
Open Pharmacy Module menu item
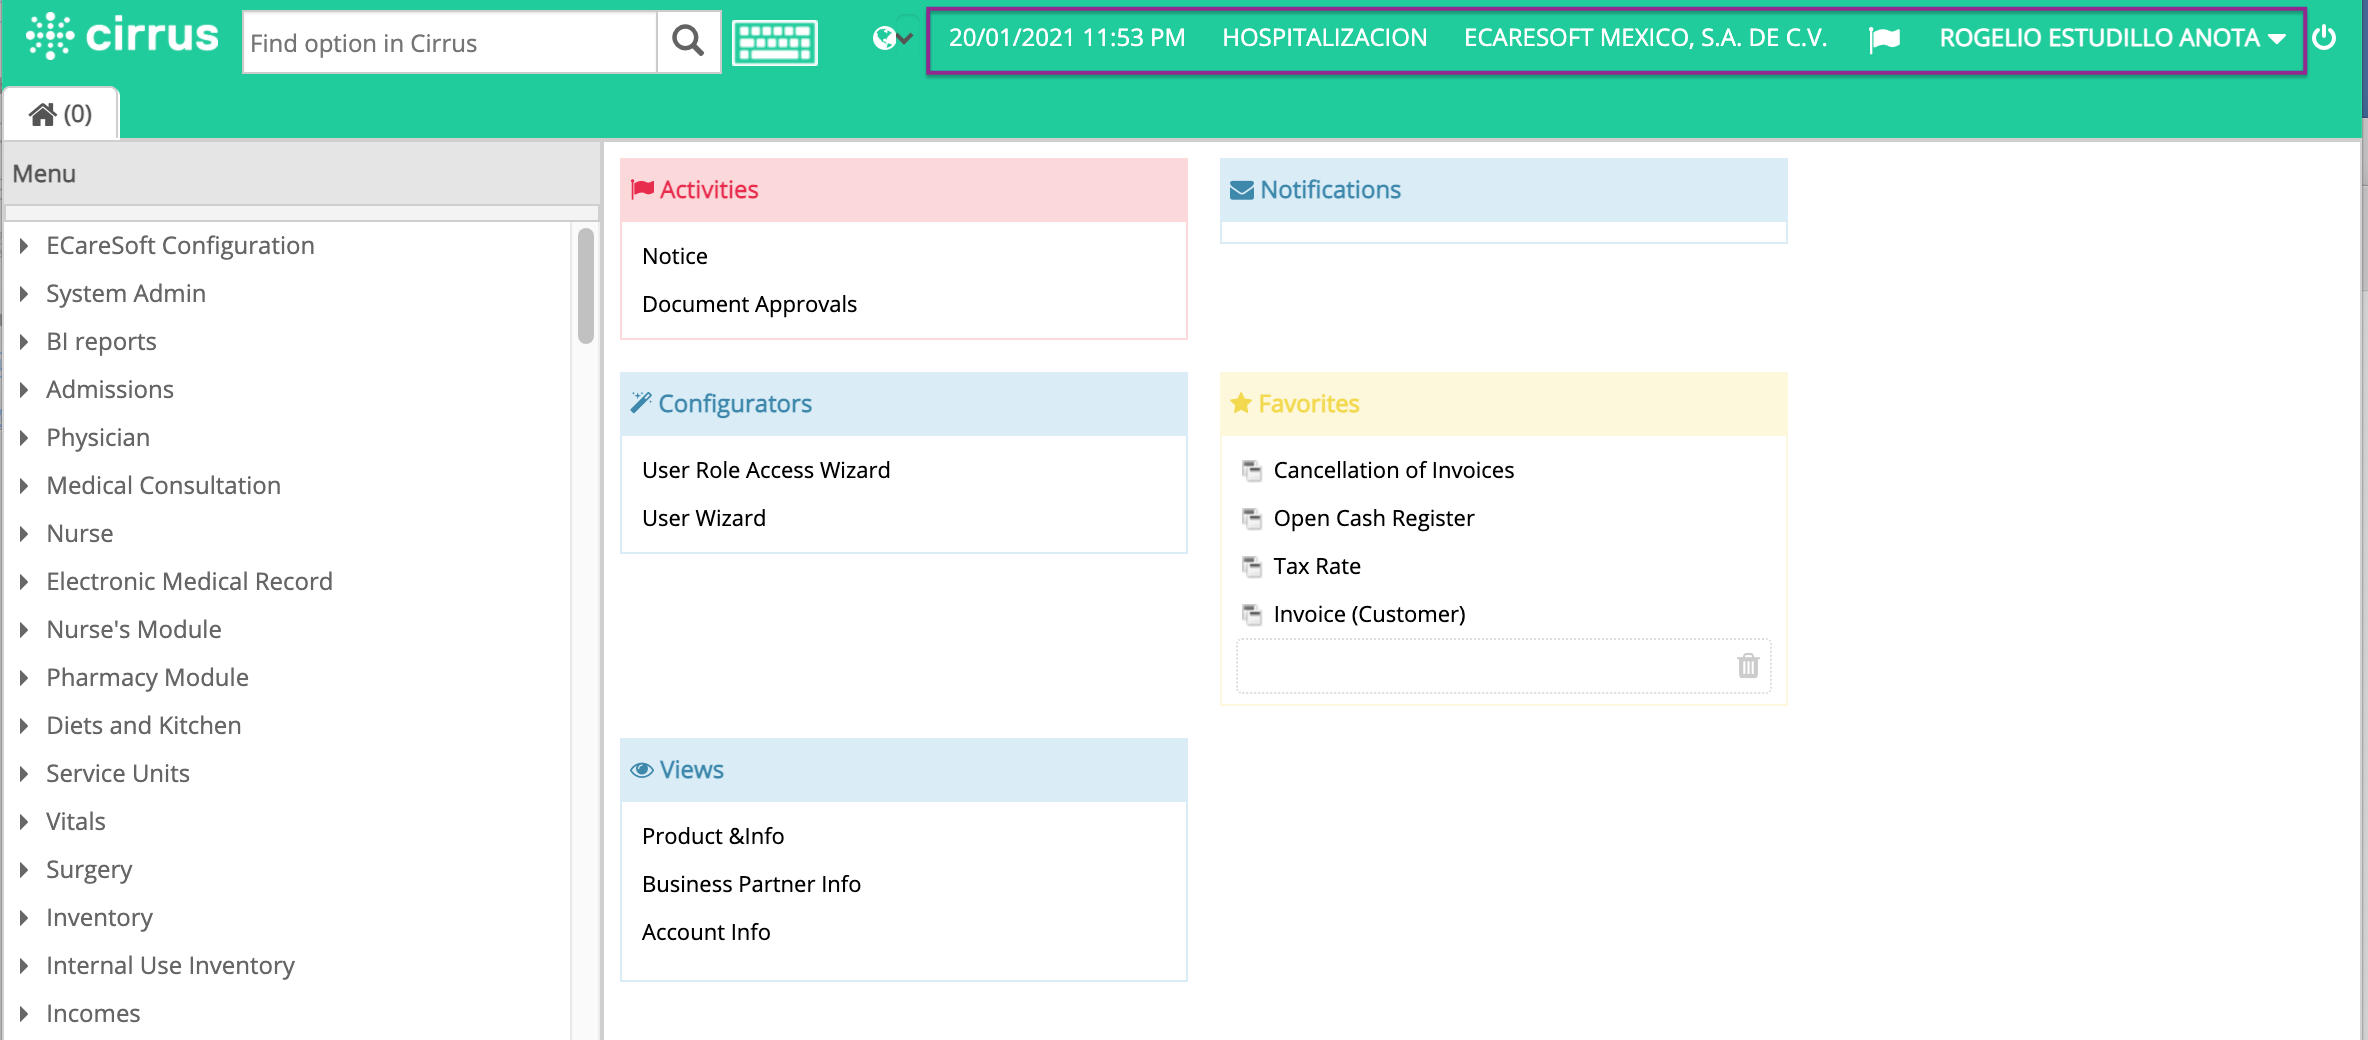tap(147, 678)
